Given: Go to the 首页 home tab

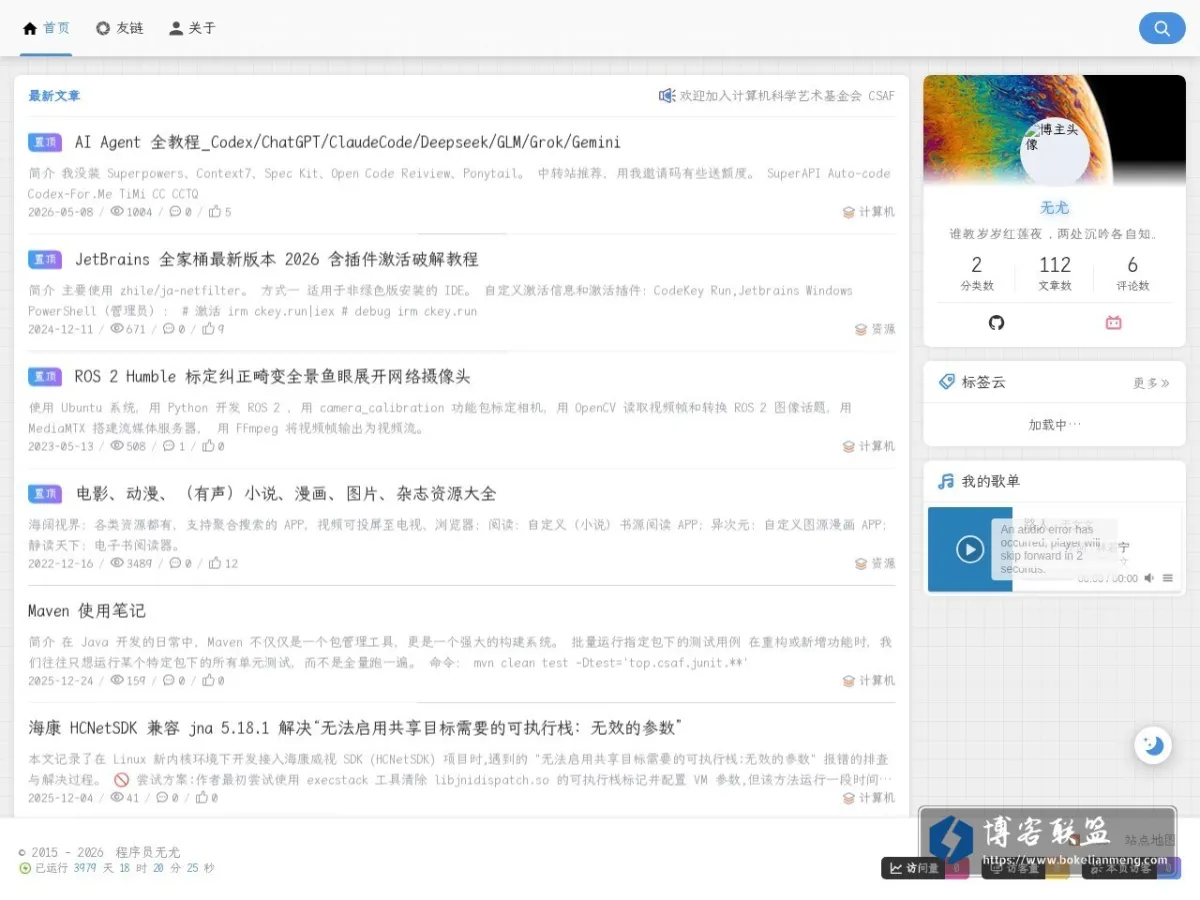Looking at the screenshot, I should point(46,28).
